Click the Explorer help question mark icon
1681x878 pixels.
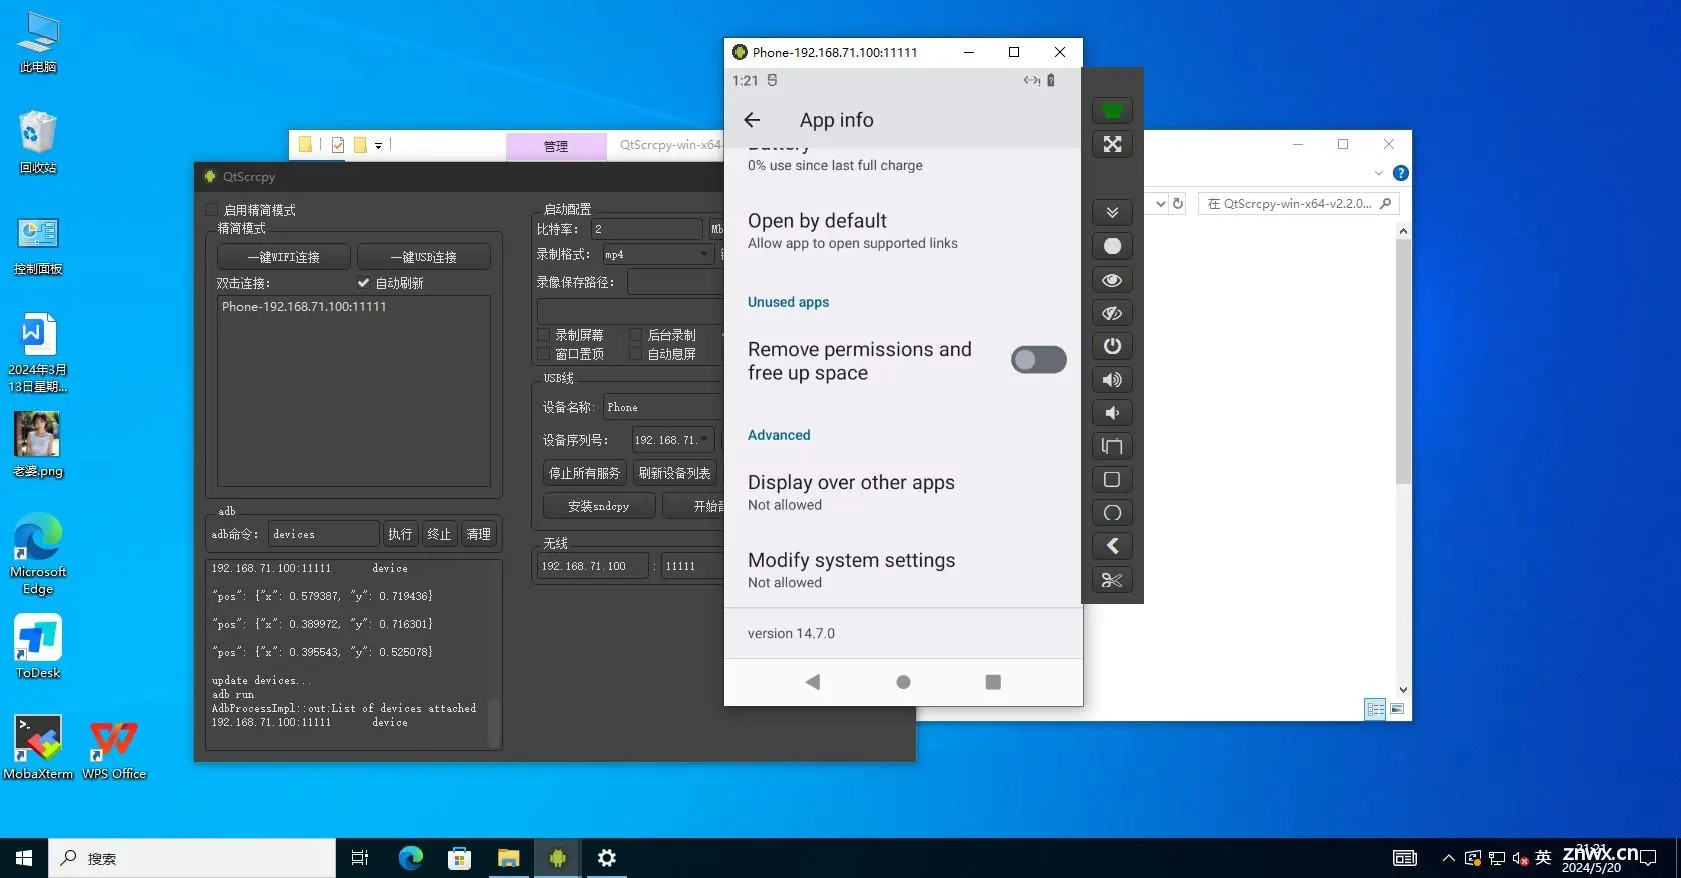click(x=1401, y=173)
